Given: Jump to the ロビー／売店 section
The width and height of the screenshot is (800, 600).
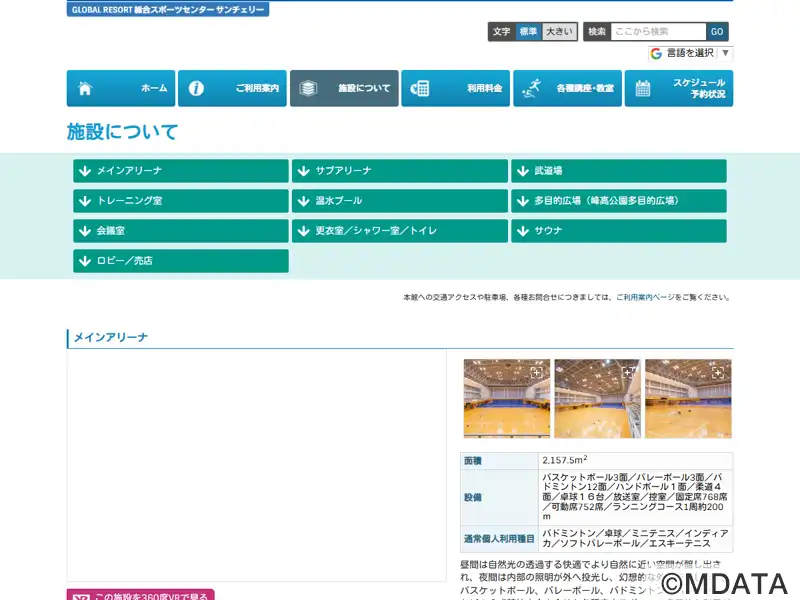Looking at the screenshot, I should pos(181,261).
